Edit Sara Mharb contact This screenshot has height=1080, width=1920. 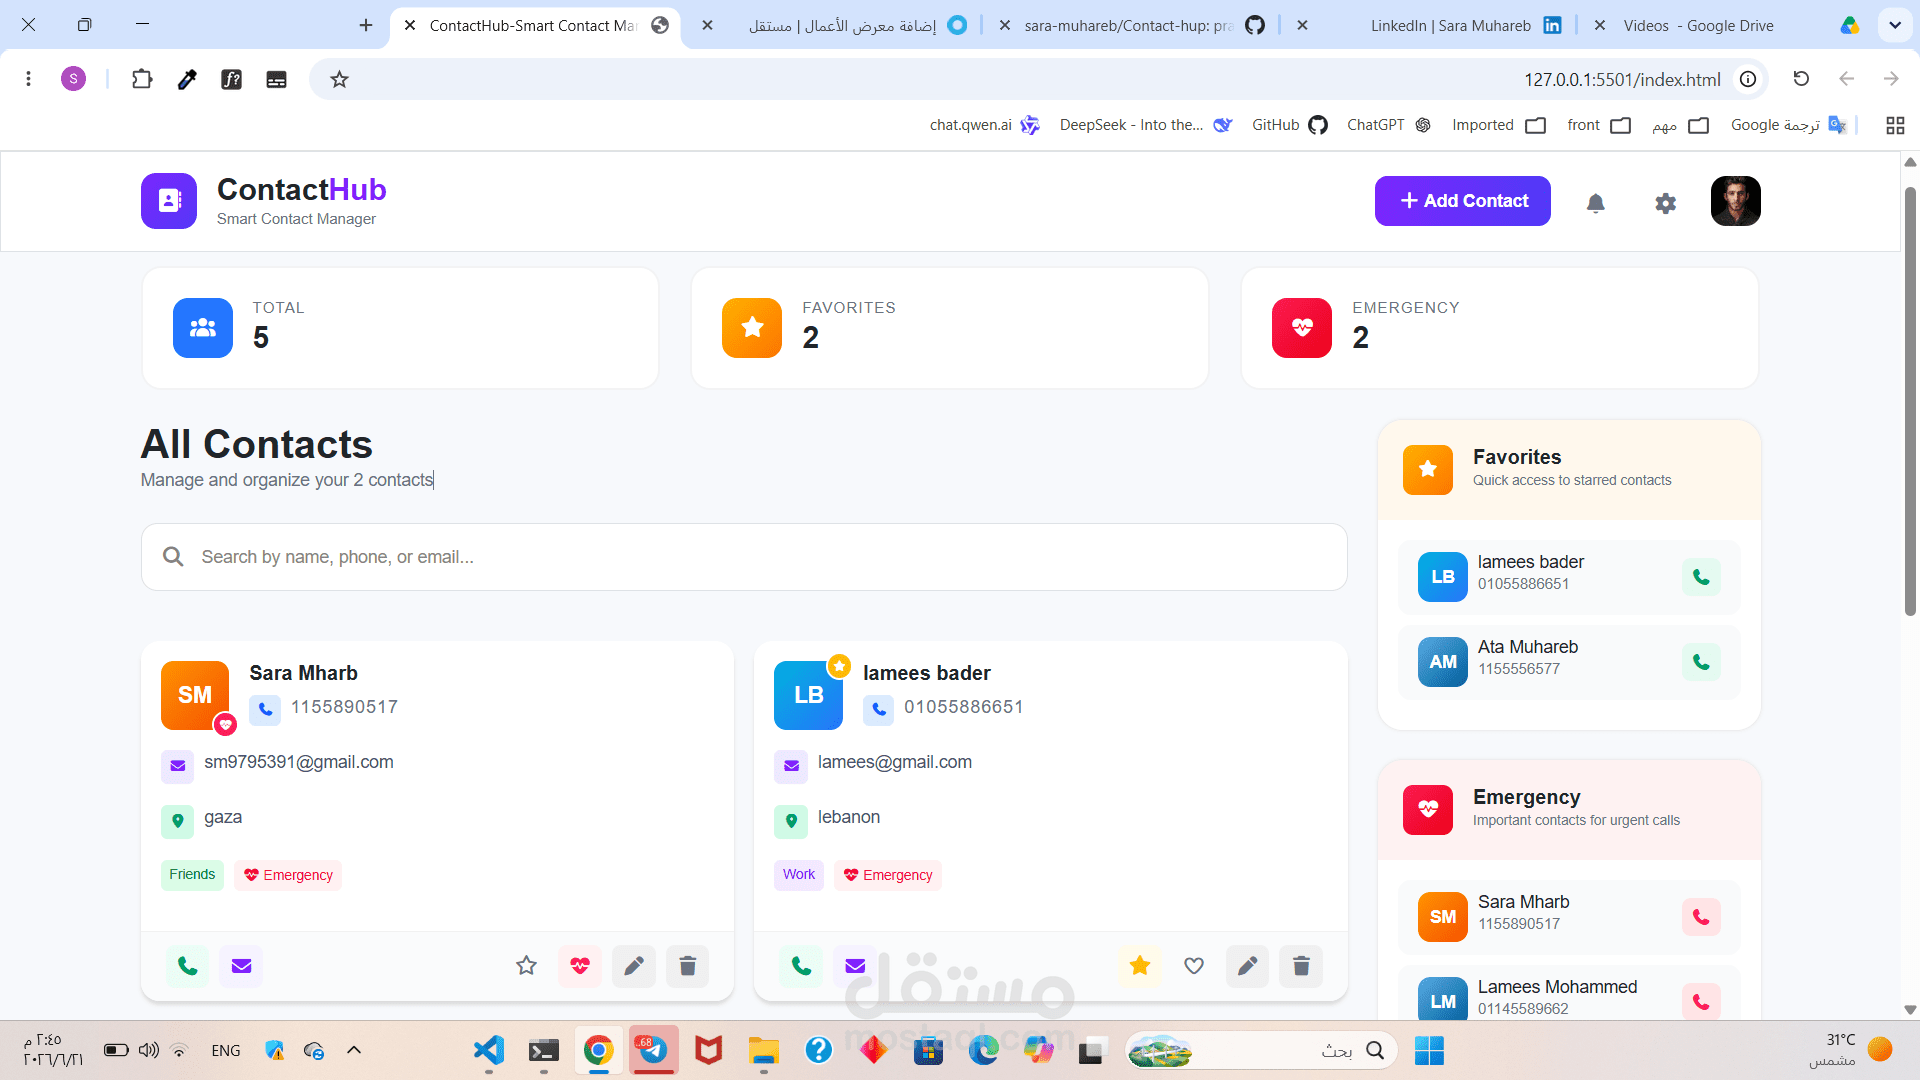click(634, 966)
